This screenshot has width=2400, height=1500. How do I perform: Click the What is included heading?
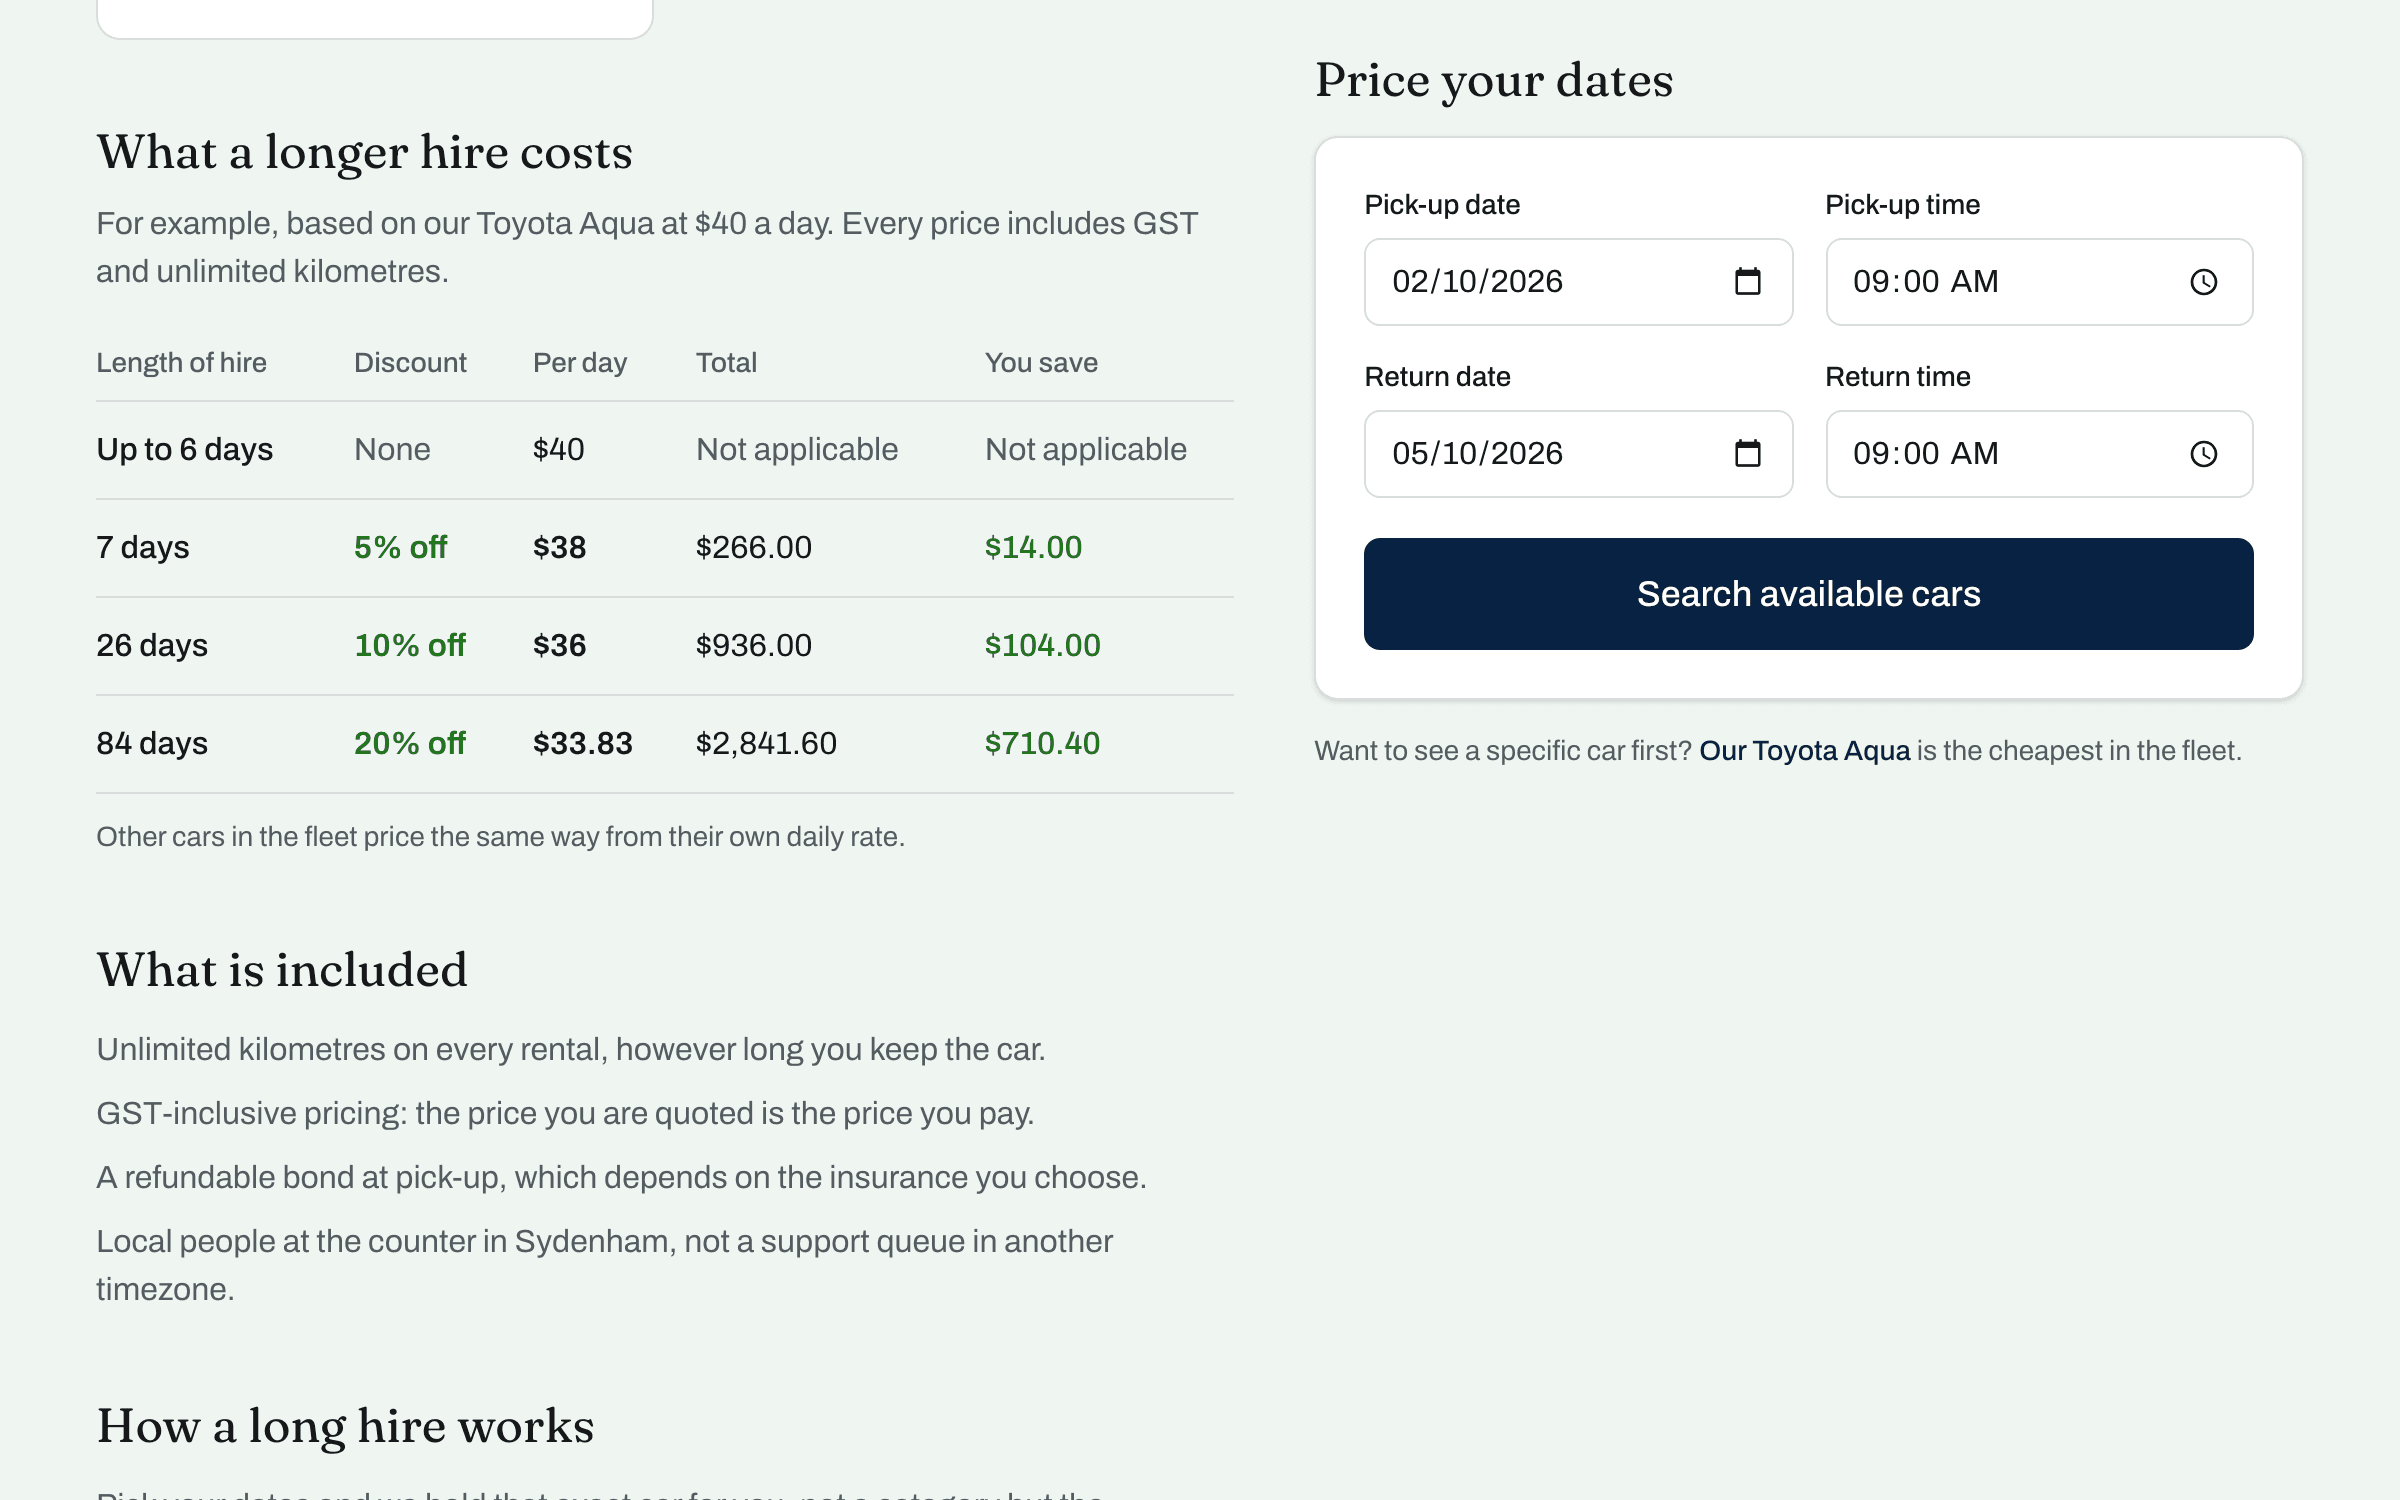[282, 971]
